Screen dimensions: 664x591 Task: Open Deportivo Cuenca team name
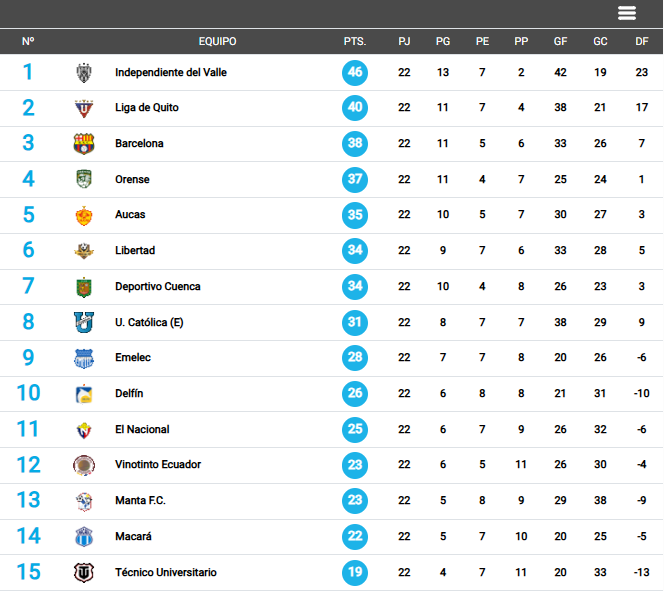pos(158,287)
